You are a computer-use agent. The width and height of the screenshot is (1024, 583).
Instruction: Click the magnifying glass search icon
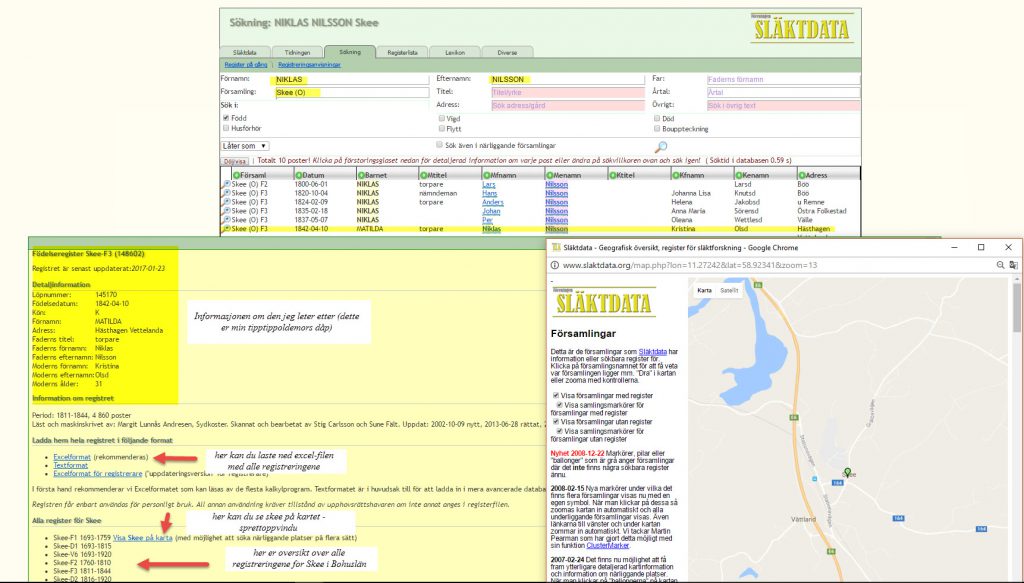660,148
